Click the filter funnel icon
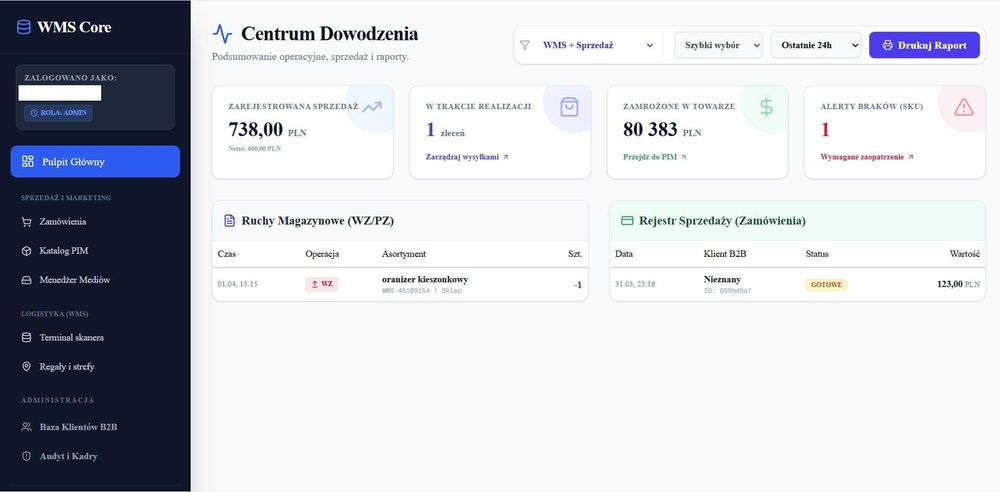 526,45
